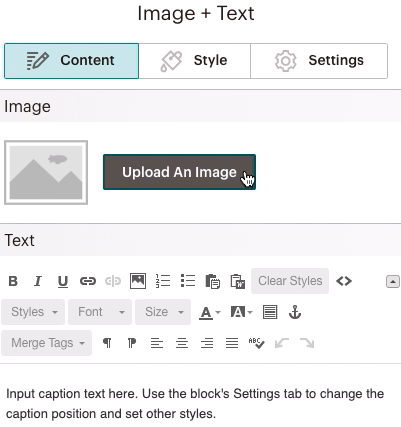Viewport: 401px width, 427px height.
Task: Click the redo arrow
Action: coord(307,343)
